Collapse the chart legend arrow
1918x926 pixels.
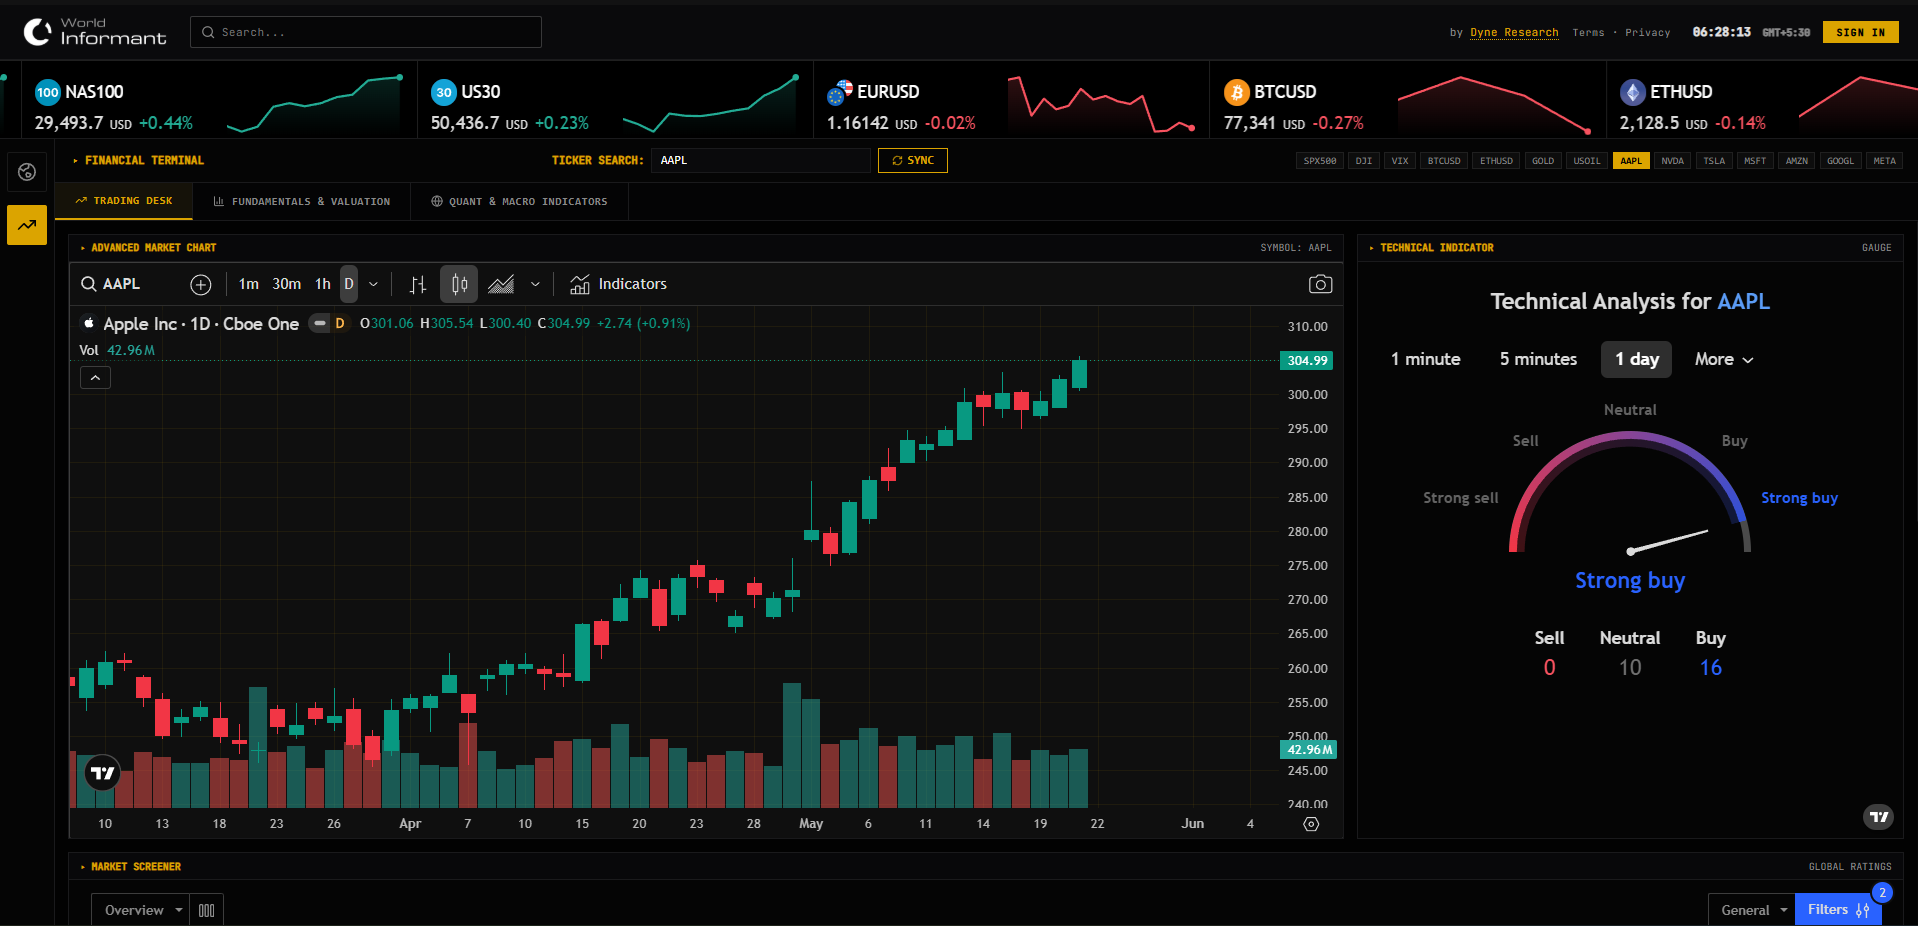(95, 378)
